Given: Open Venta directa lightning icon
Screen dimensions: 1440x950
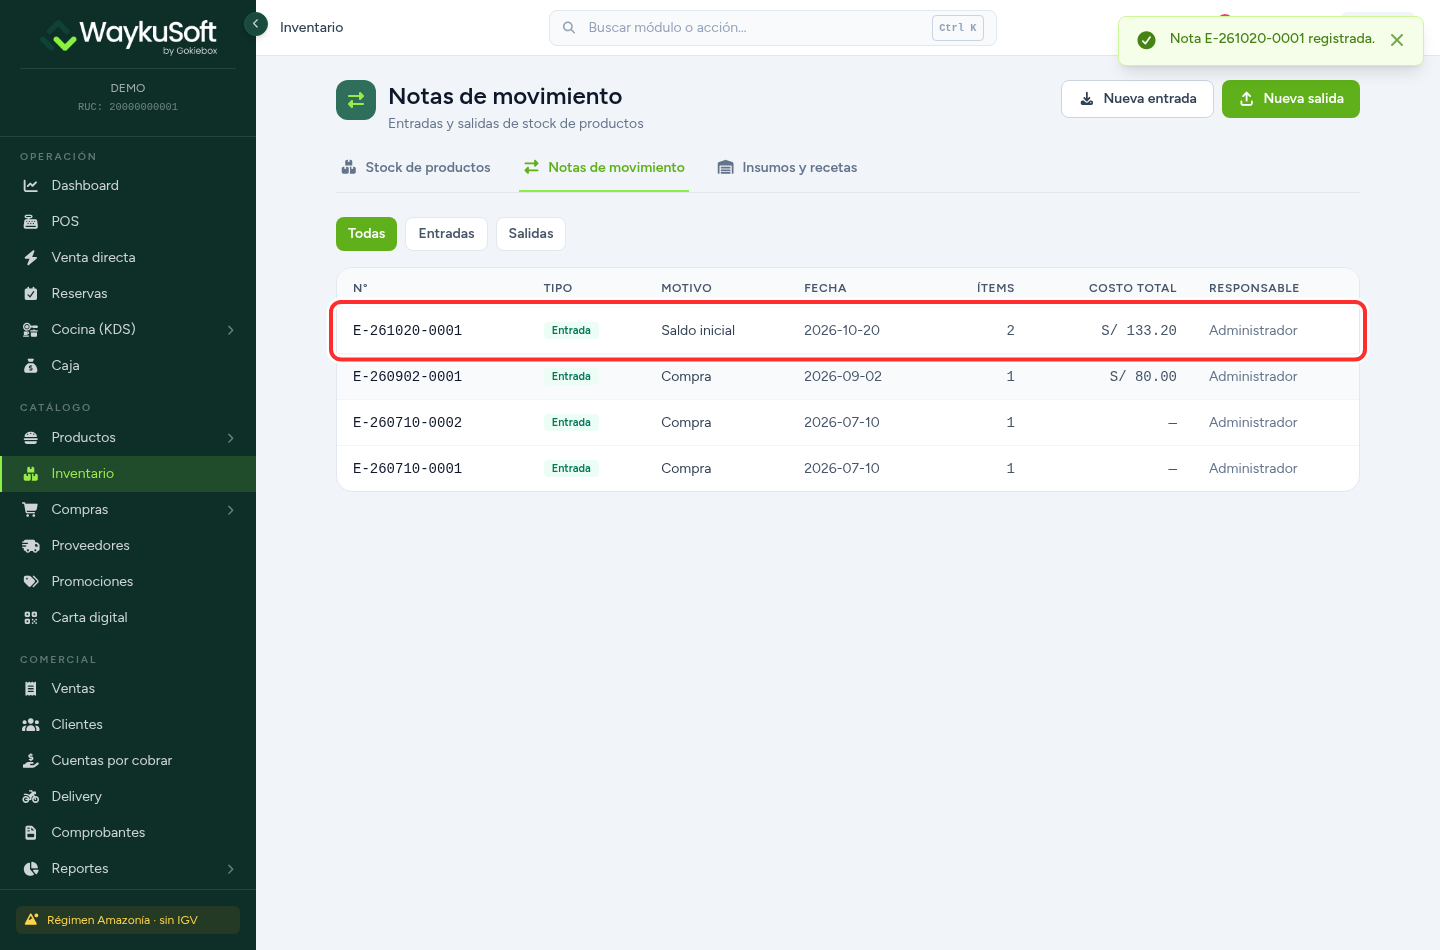Looking at the screenshot, I should 31,258.
